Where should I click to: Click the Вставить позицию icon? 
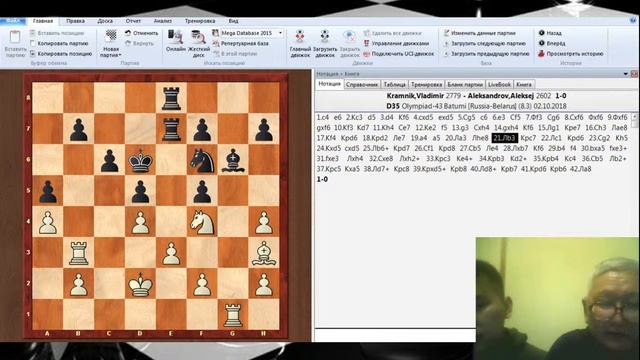[x=33, y=33]
